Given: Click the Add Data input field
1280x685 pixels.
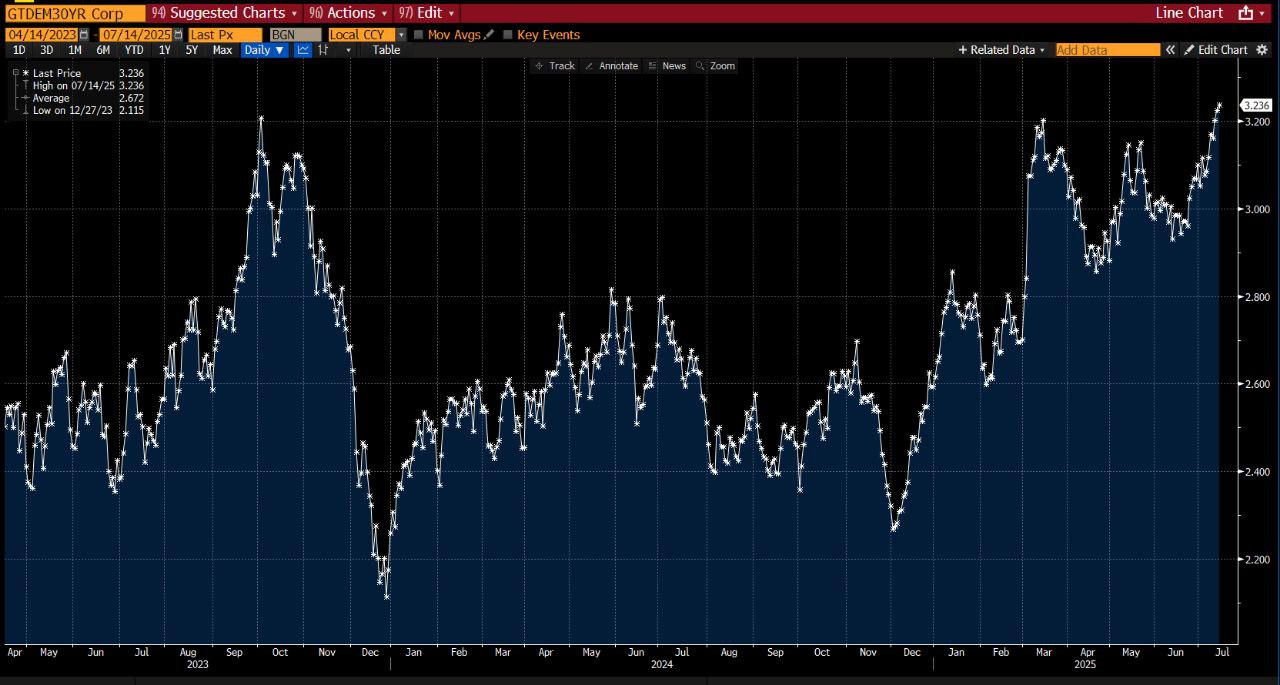Looking at the screenshot, I should [1107, 50].
